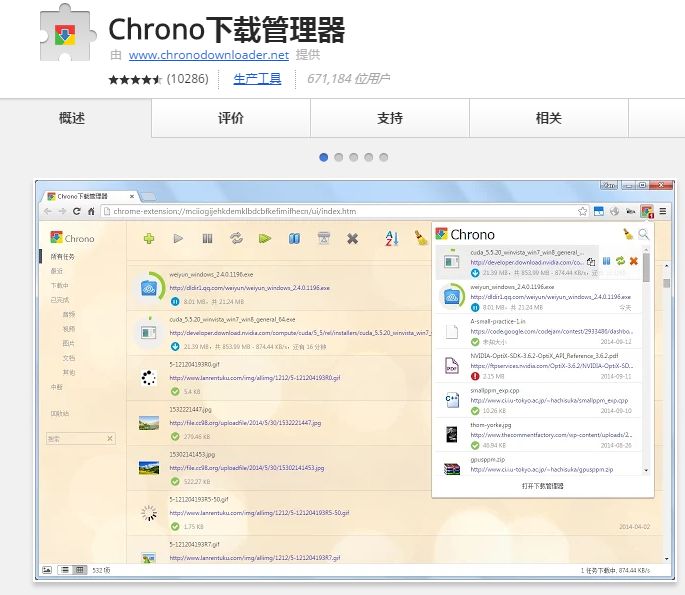The height and width of the screenshot is (595, 685).
Task: Click popup scrollbar down arrow
Action: point(646,470)
